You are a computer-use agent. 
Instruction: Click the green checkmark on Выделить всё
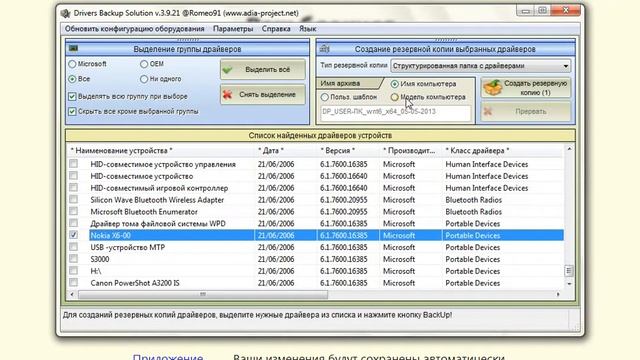click(x=228, y=70)
